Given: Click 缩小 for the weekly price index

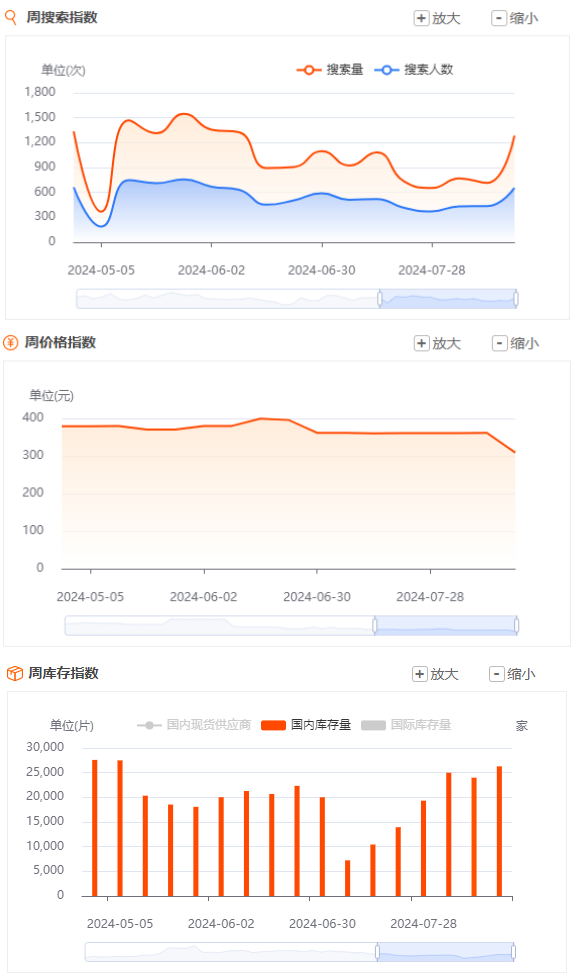Looking at the screenshot, I should pos(515,343).
